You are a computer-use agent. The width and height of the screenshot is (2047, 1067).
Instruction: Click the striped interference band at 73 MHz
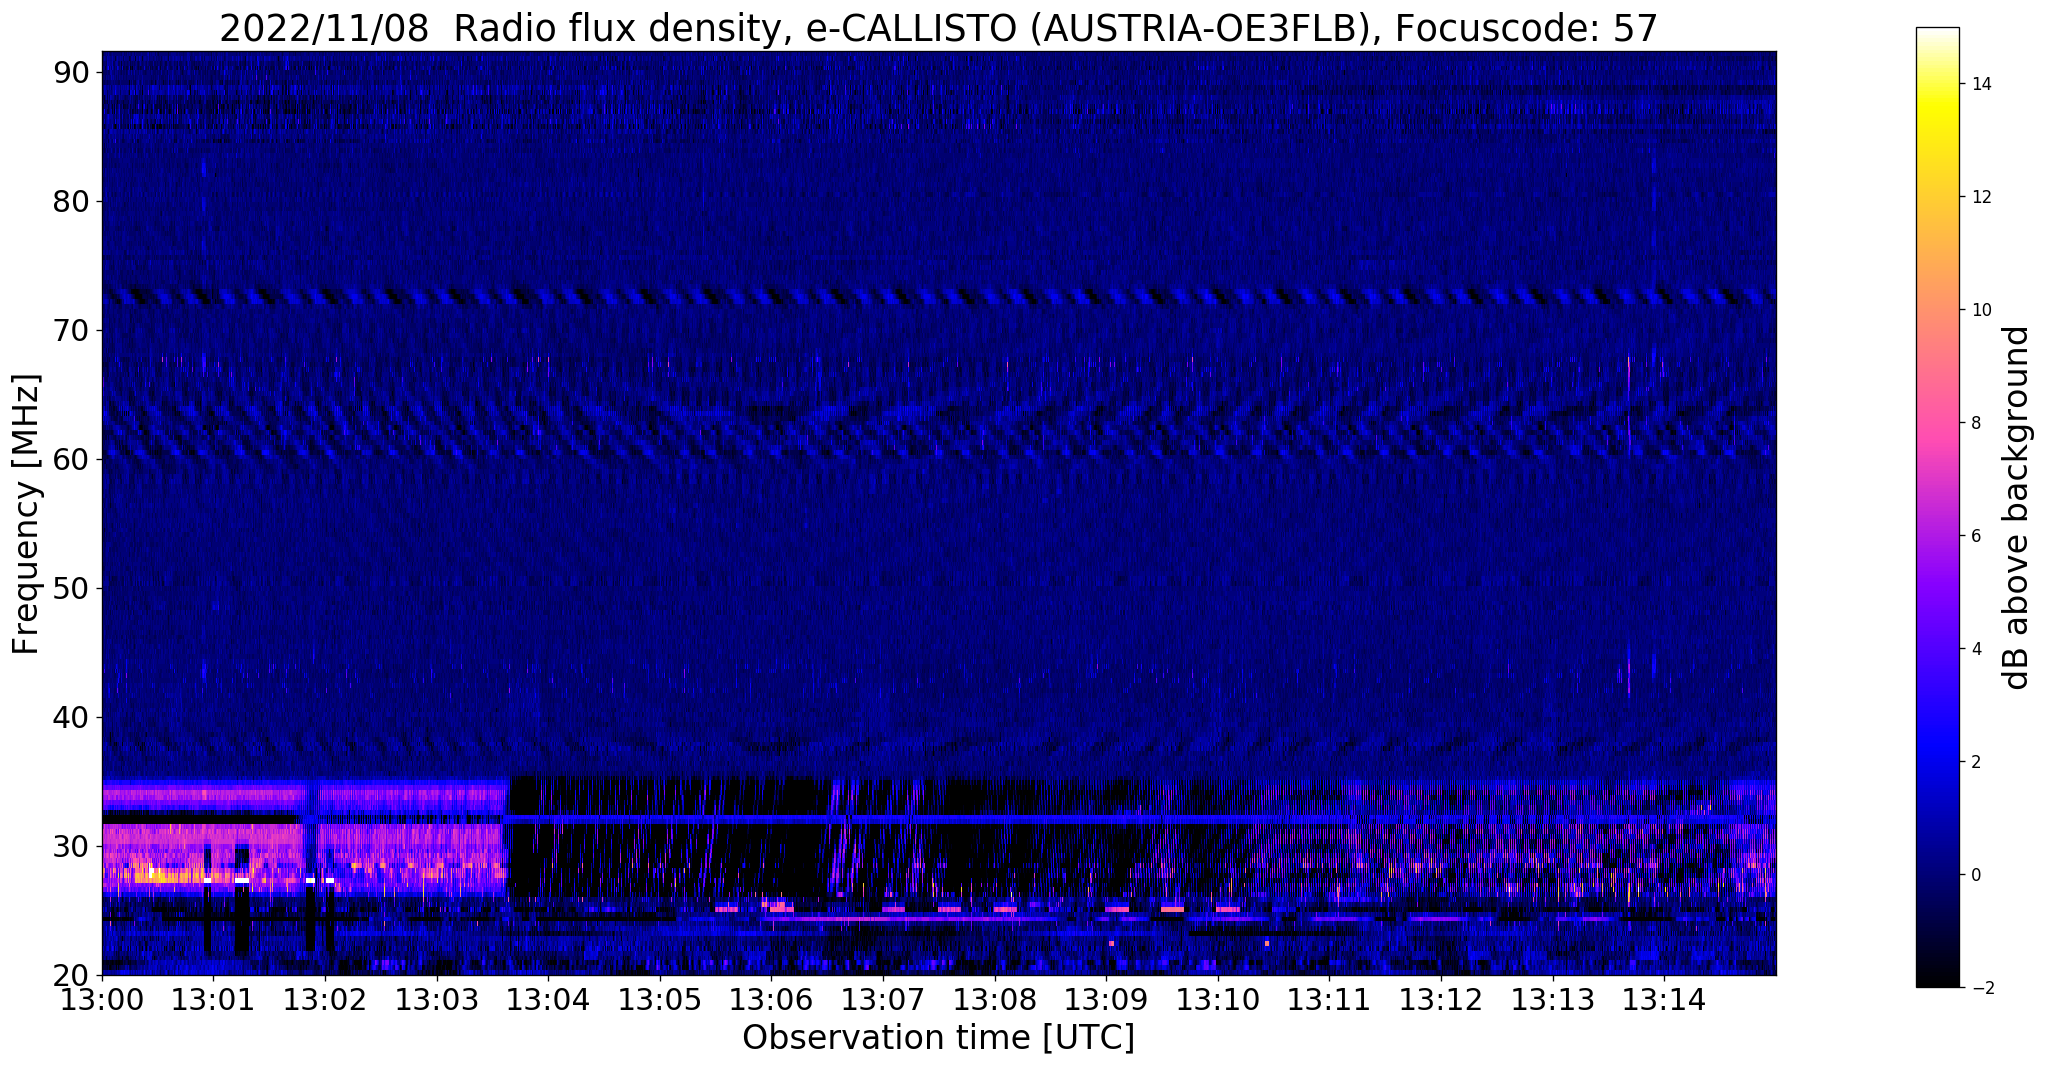(x=939, y=297)
